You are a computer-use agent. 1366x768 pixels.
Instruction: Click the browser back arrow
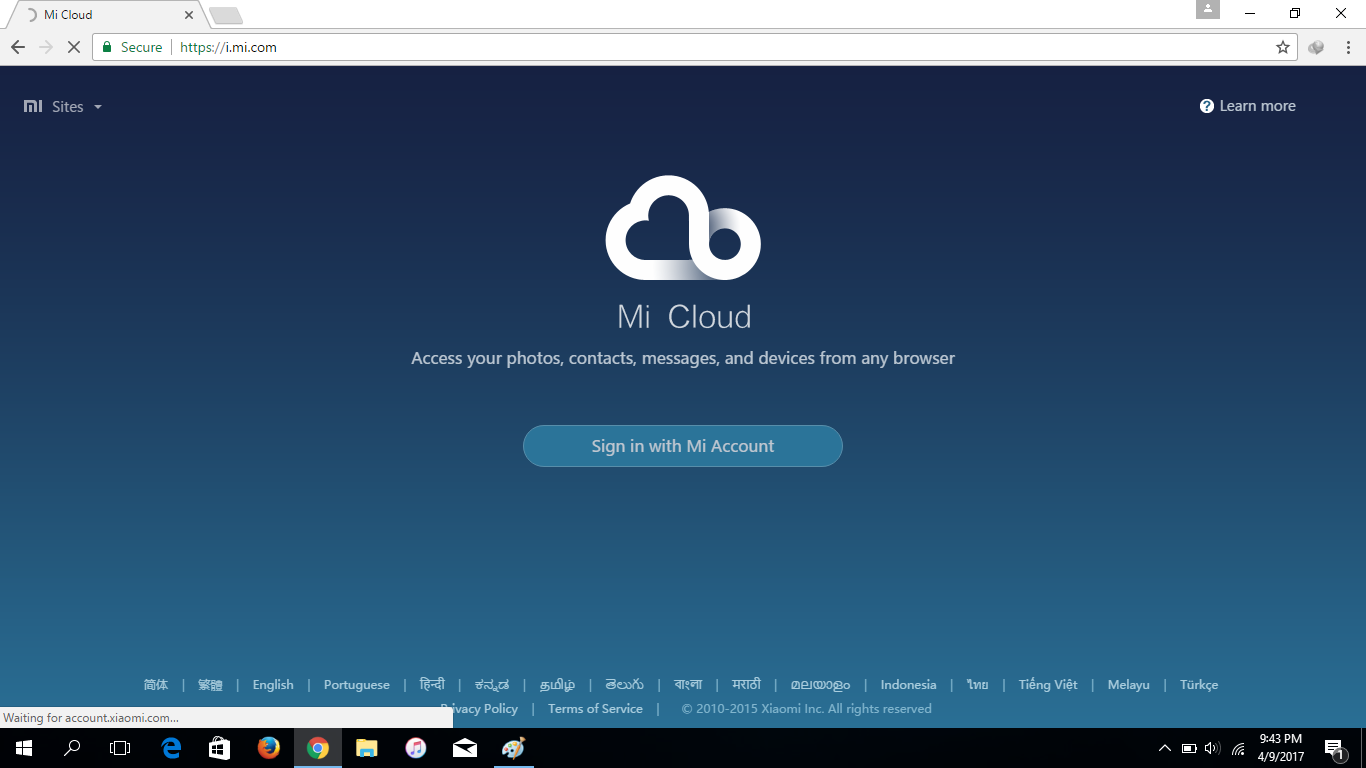(x=18, y=47)
